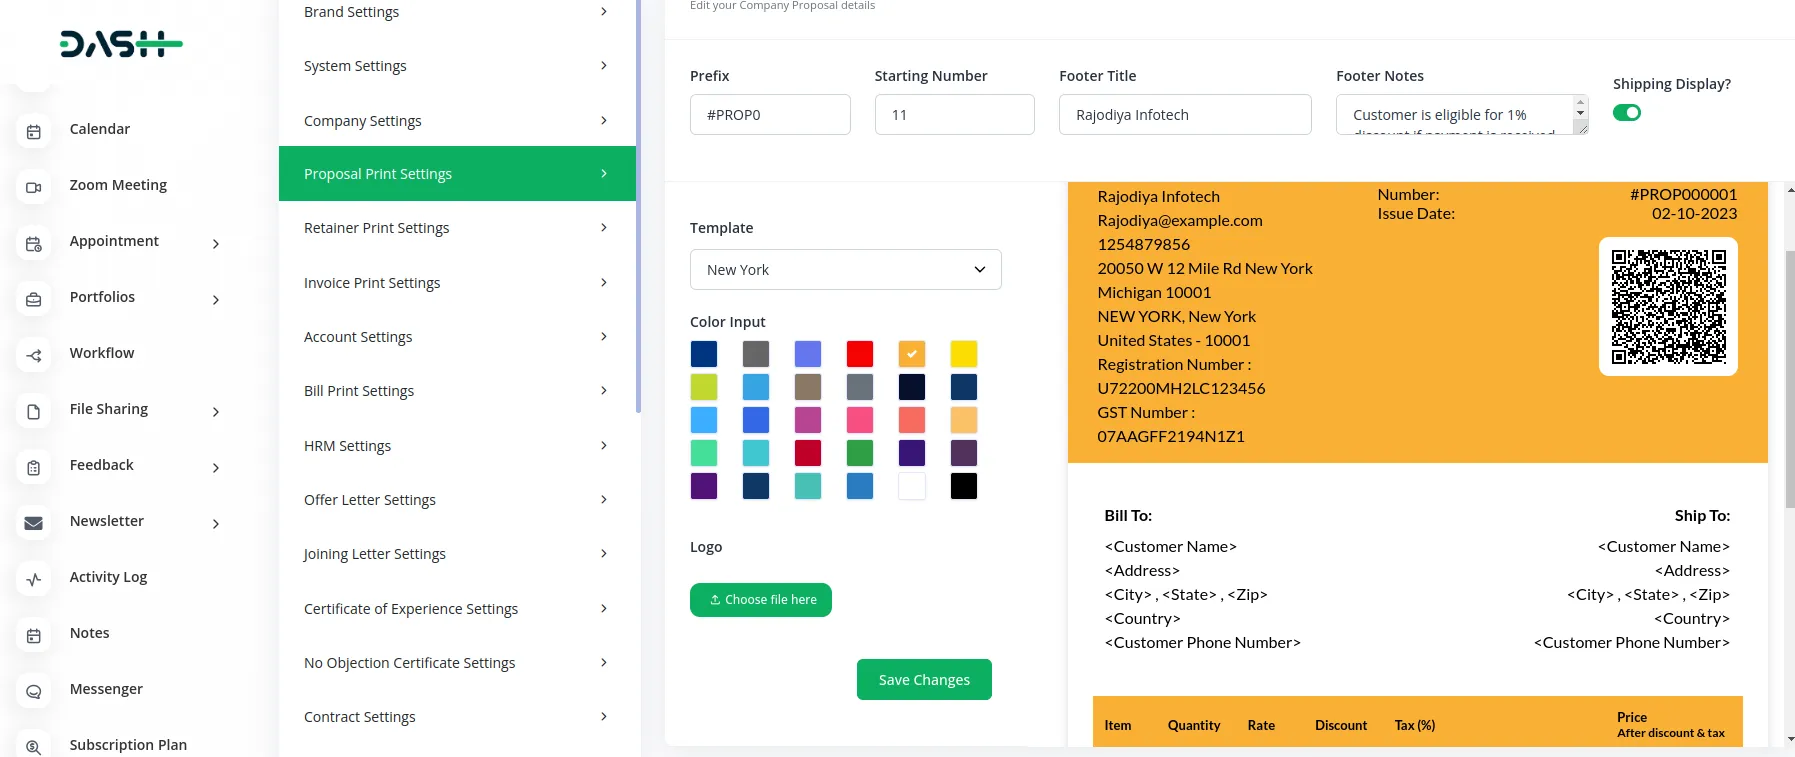Click the Save Changes button
This screenshot has height=757, width=1795.
[x=923, y=680]
